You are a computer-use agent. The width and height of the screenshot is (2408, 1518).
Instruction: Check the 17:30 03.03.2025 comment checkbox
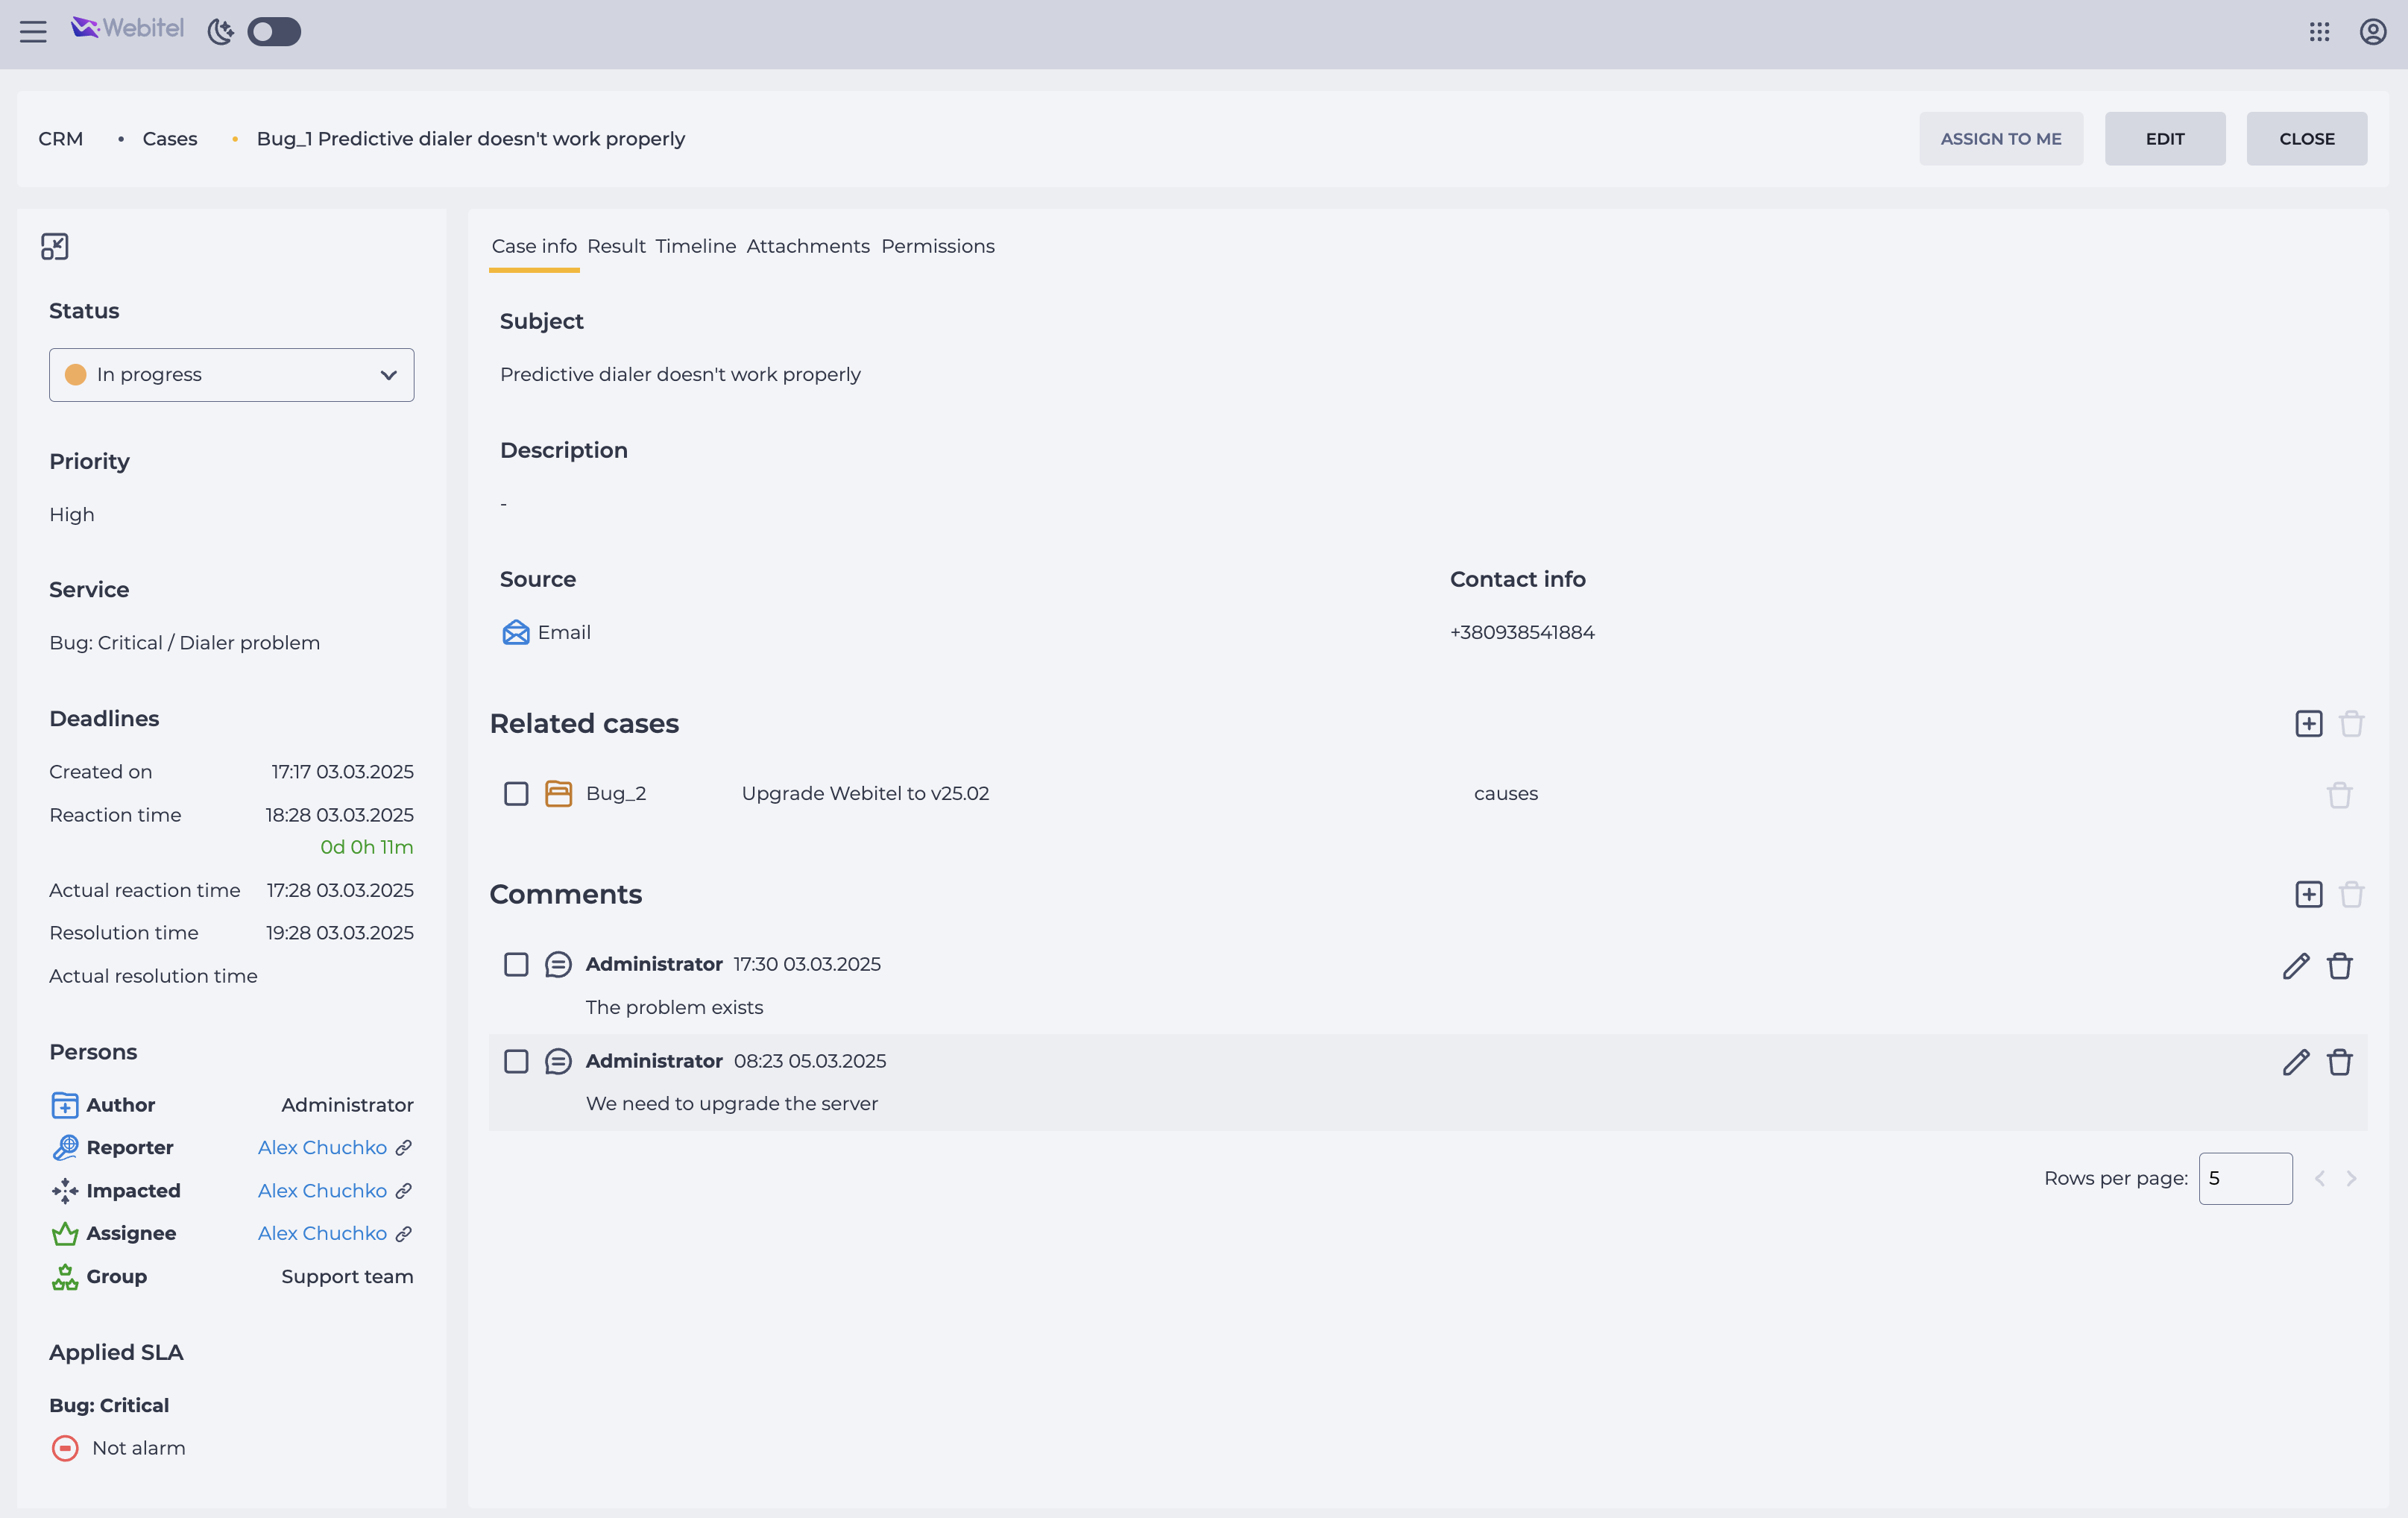click(x=516, y=964)
